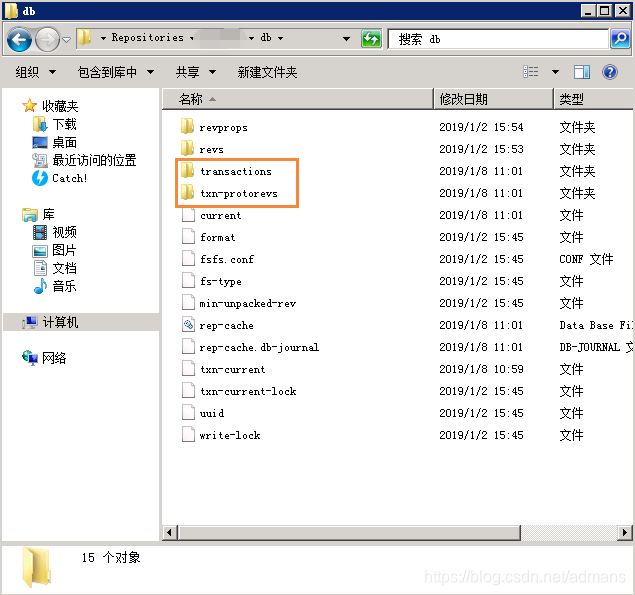Click the fsfs.conf type CONF 文件
The image size is (635, 595).
click(x=586, y=259)
